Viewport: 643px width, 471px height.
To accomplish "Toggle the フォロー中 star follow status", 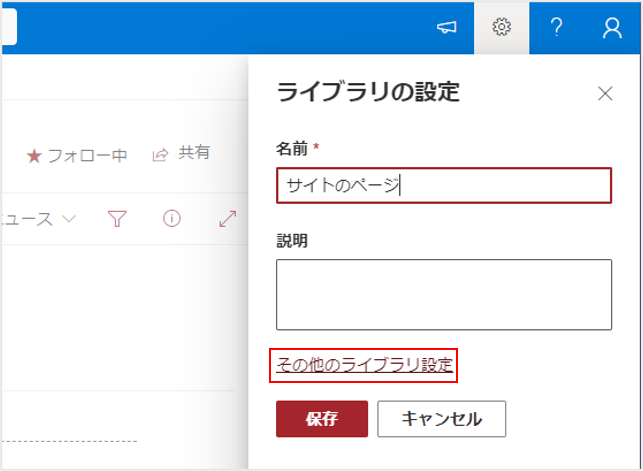I will pos(76,155).
